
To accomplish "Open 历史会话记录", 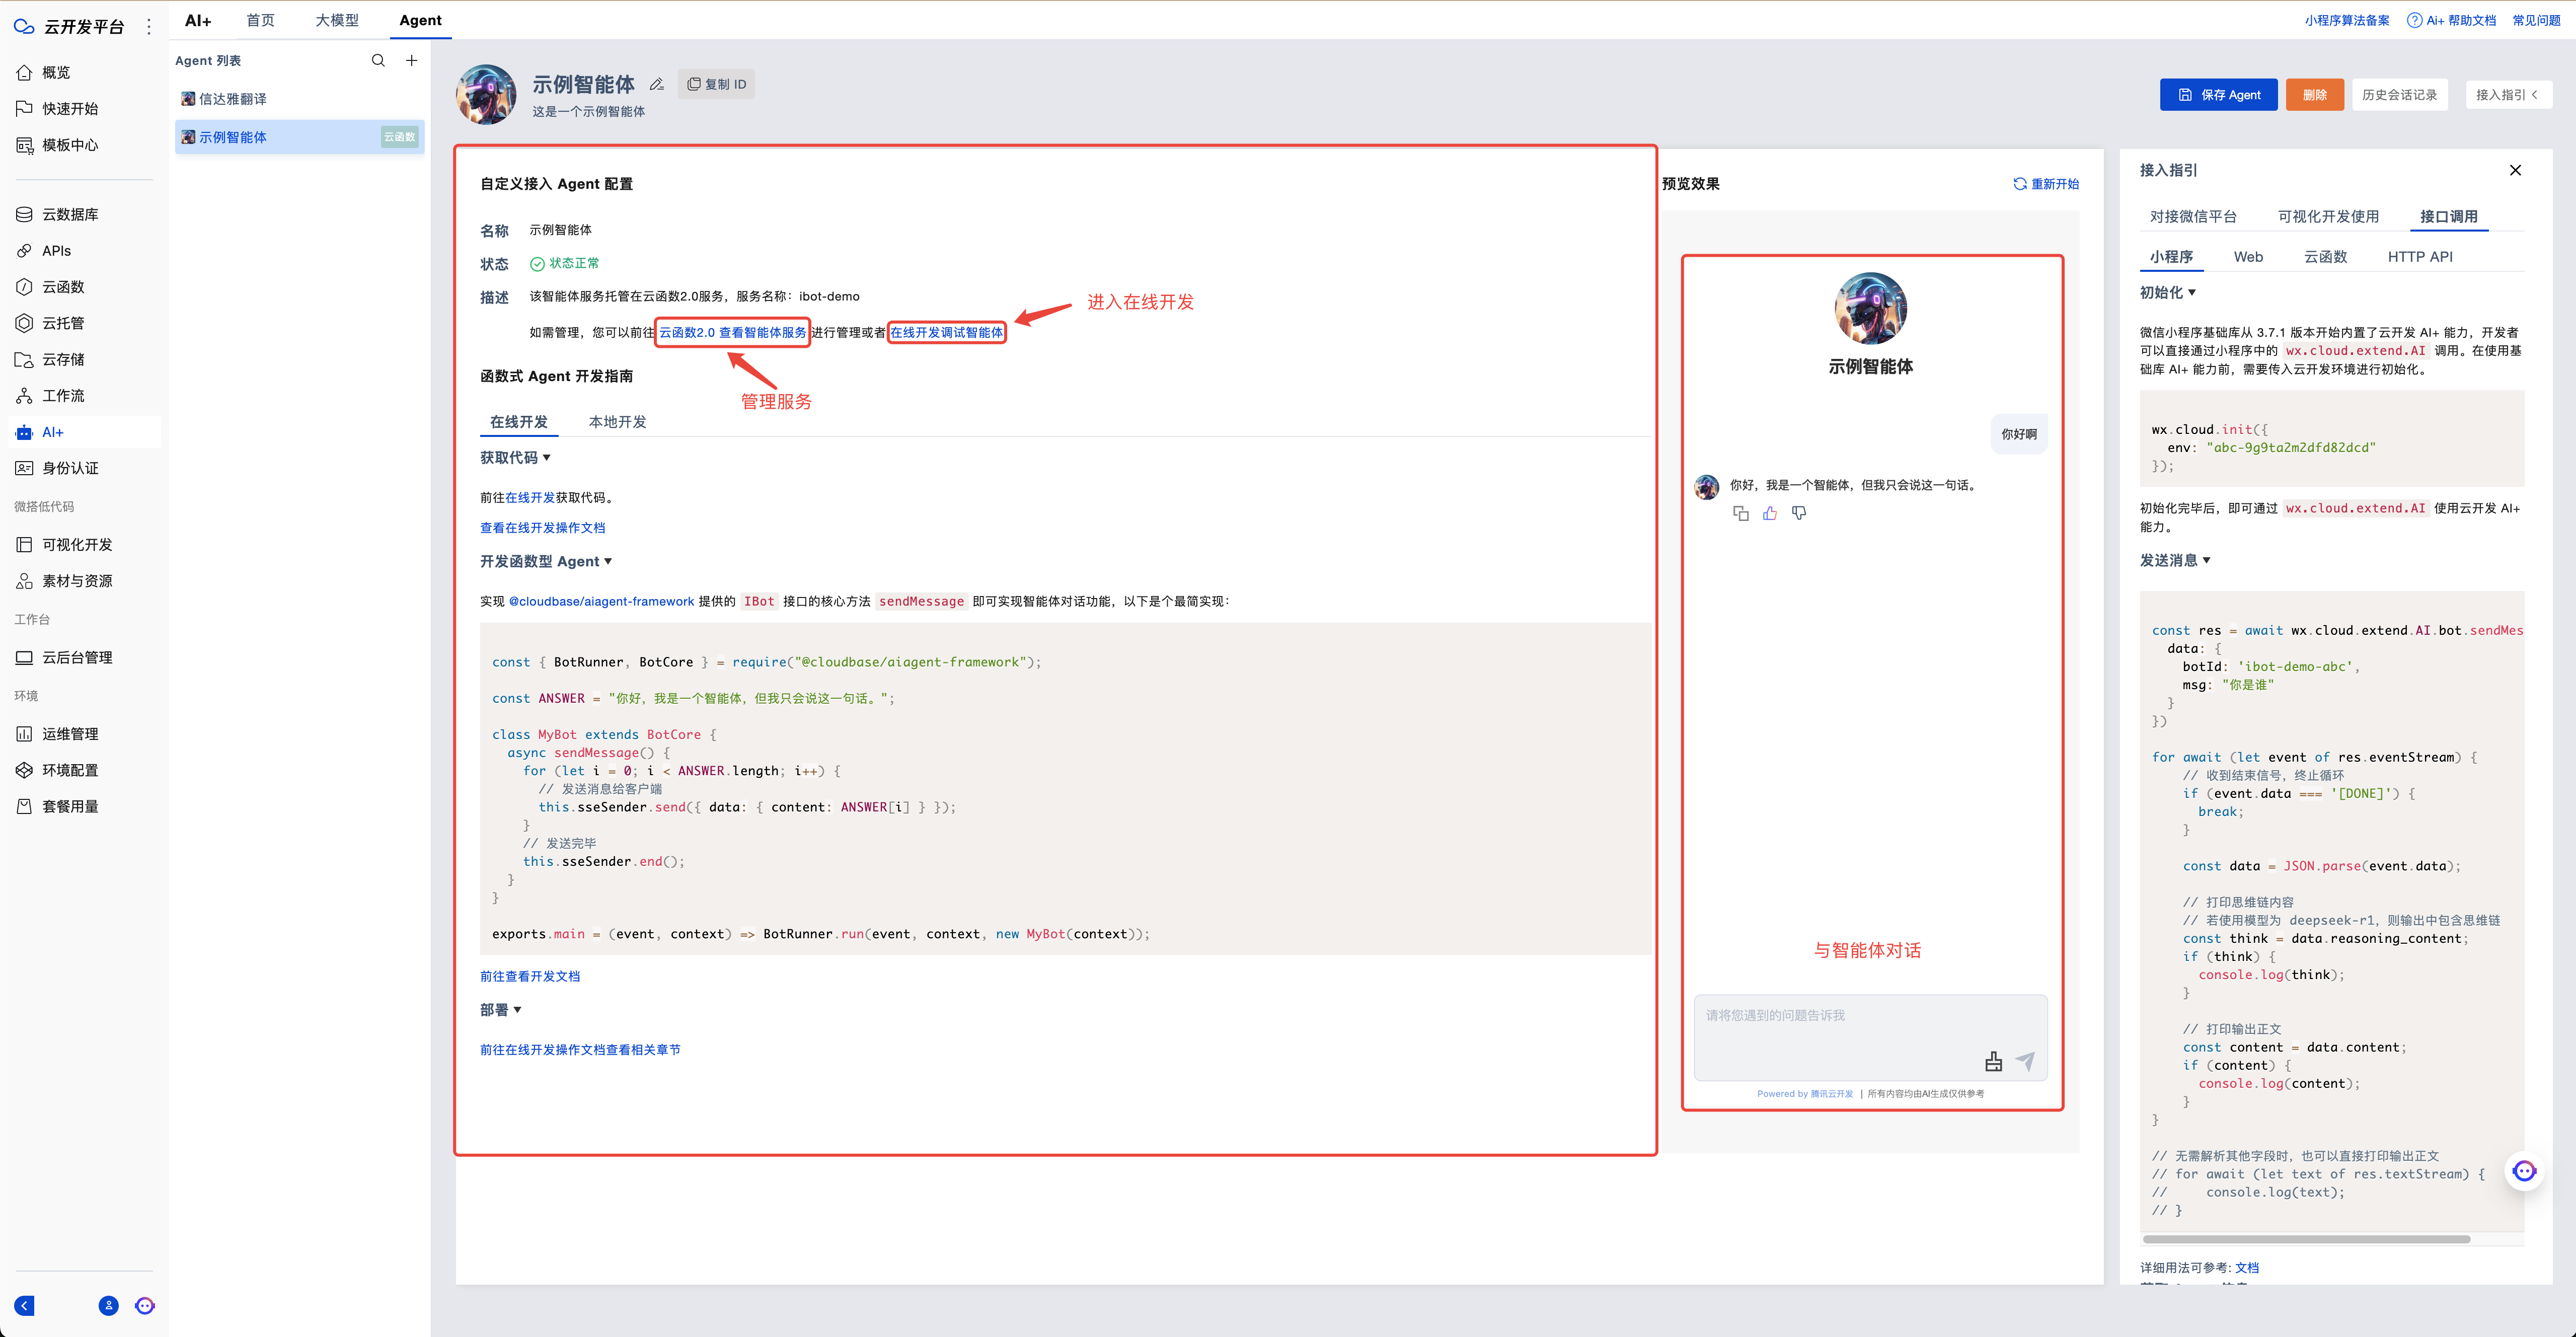I will [x=2399, y=95].
